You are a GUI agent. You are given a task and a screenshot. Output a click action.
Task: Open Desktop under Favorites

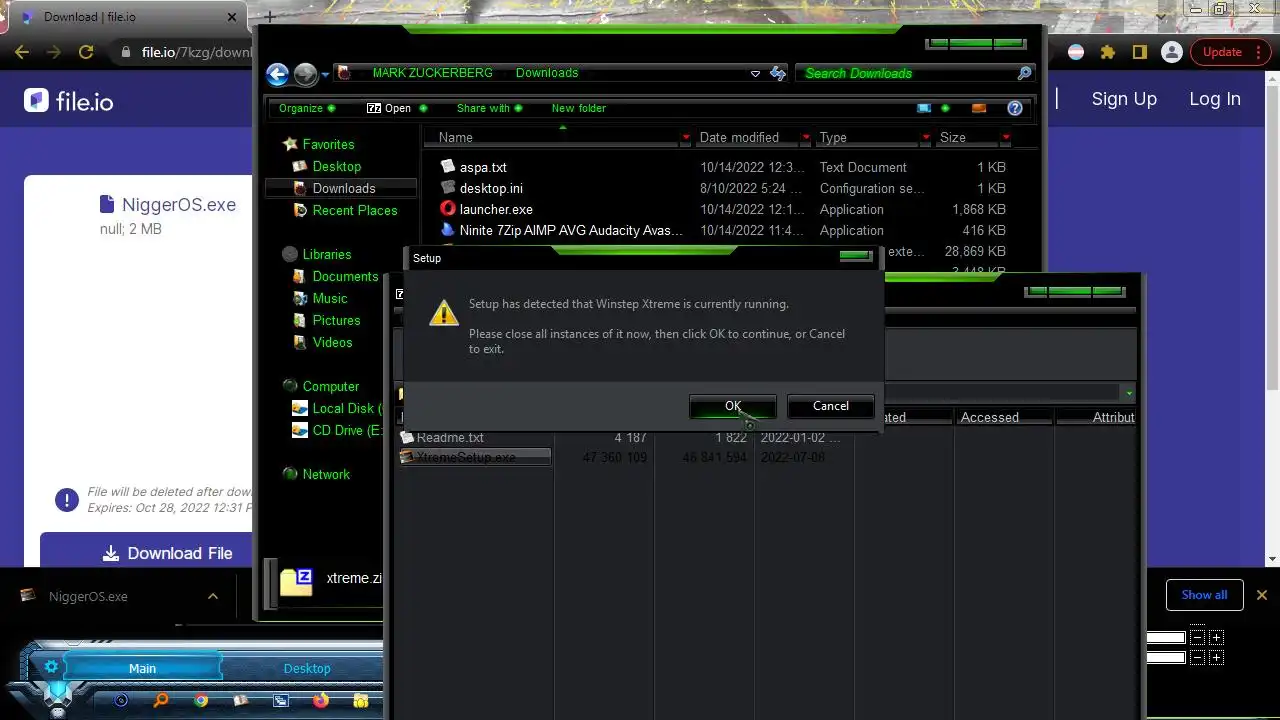pyautogui.click(x=336, y=166)
